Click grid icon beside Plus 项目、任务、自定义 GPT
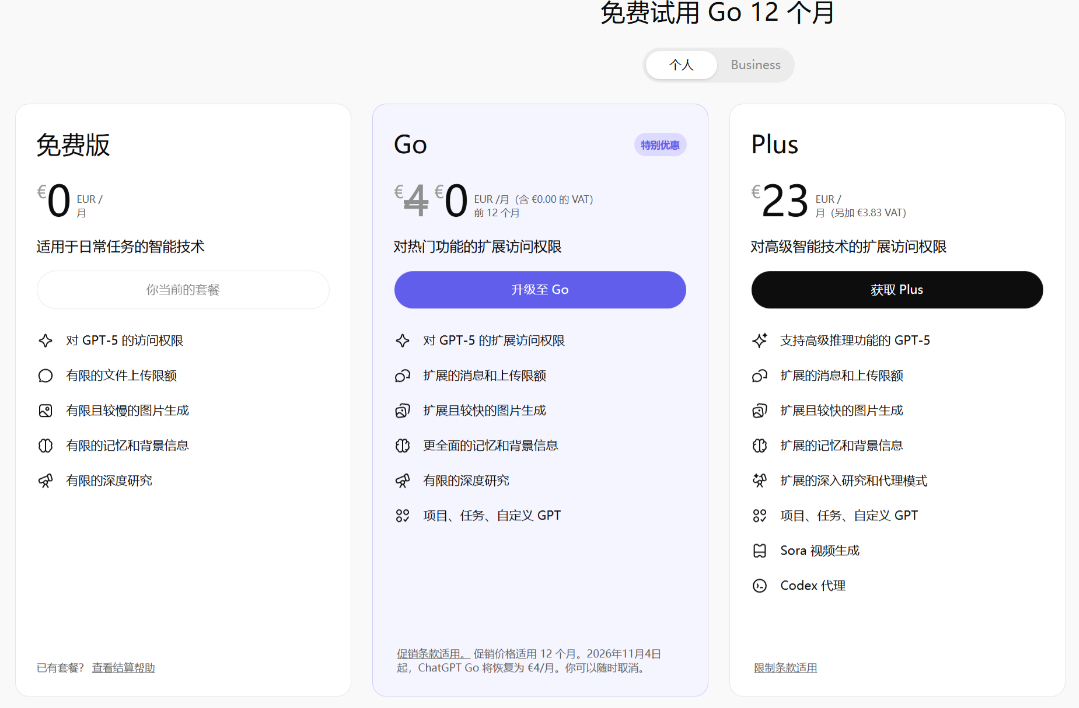This screenshot has height=708, width=1079. (x=760, y=516)
